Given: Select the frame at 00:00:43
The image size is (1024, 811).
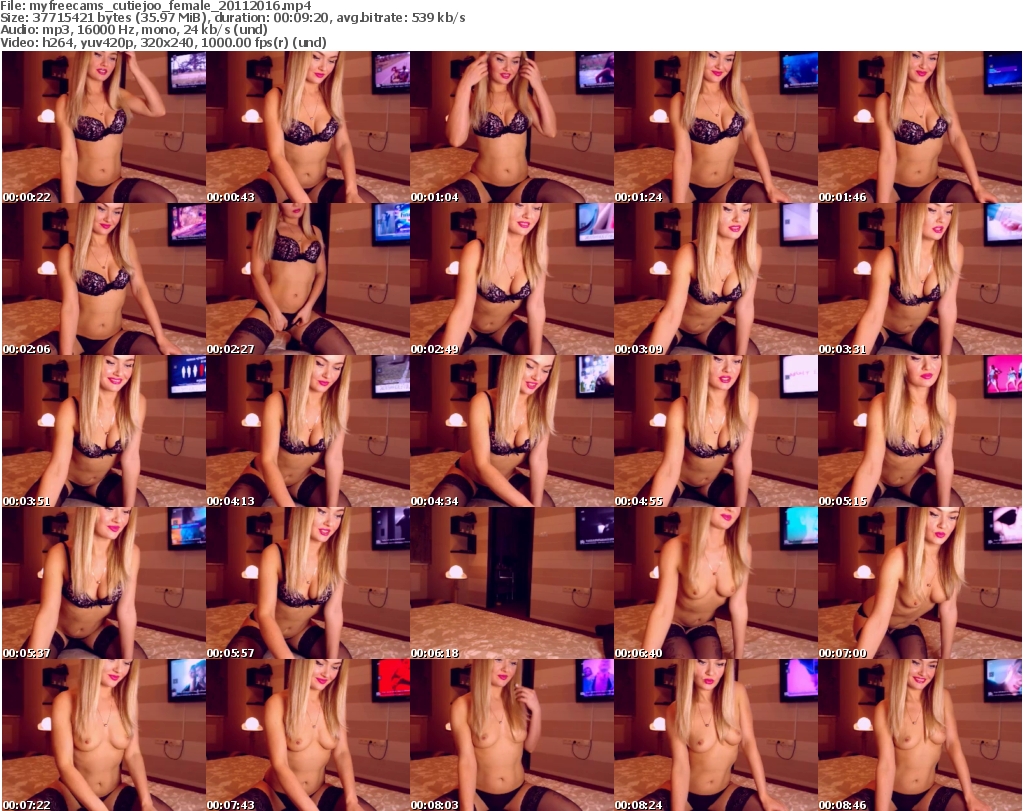Looking at the screenshot, I should tap(307, 127).
